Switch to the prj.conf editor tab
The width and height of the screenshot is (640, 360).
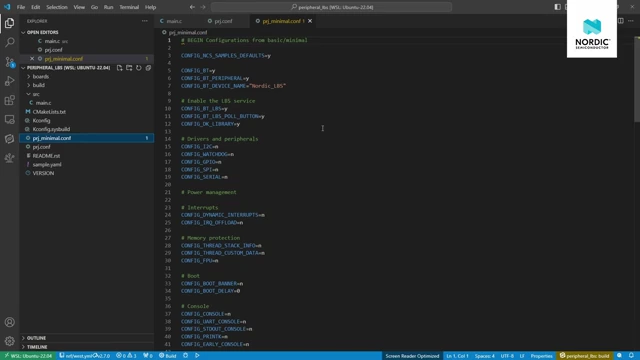(x=223, y=21)
